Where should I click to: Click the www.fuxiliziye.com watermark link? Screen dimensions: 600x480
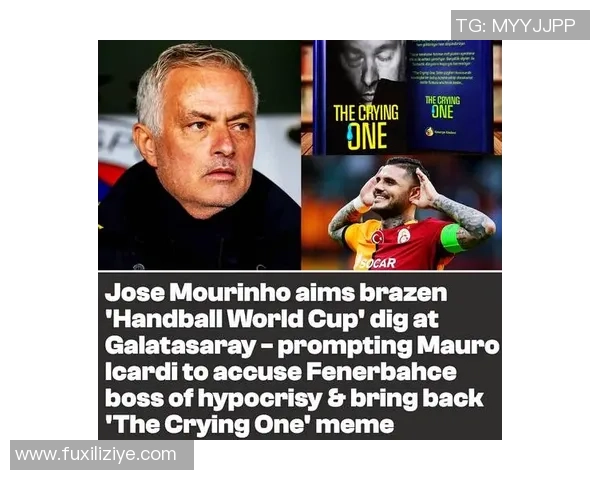pyautogui.click(x=96, y=455)
